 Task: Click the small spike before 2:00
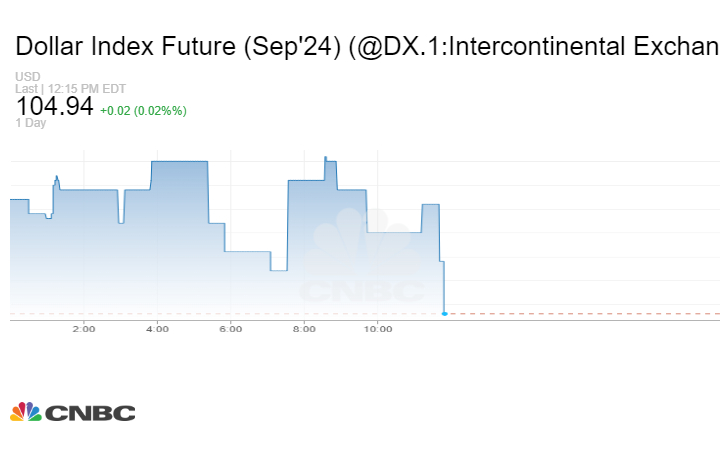pyautogui.click(x=56, y=178)
